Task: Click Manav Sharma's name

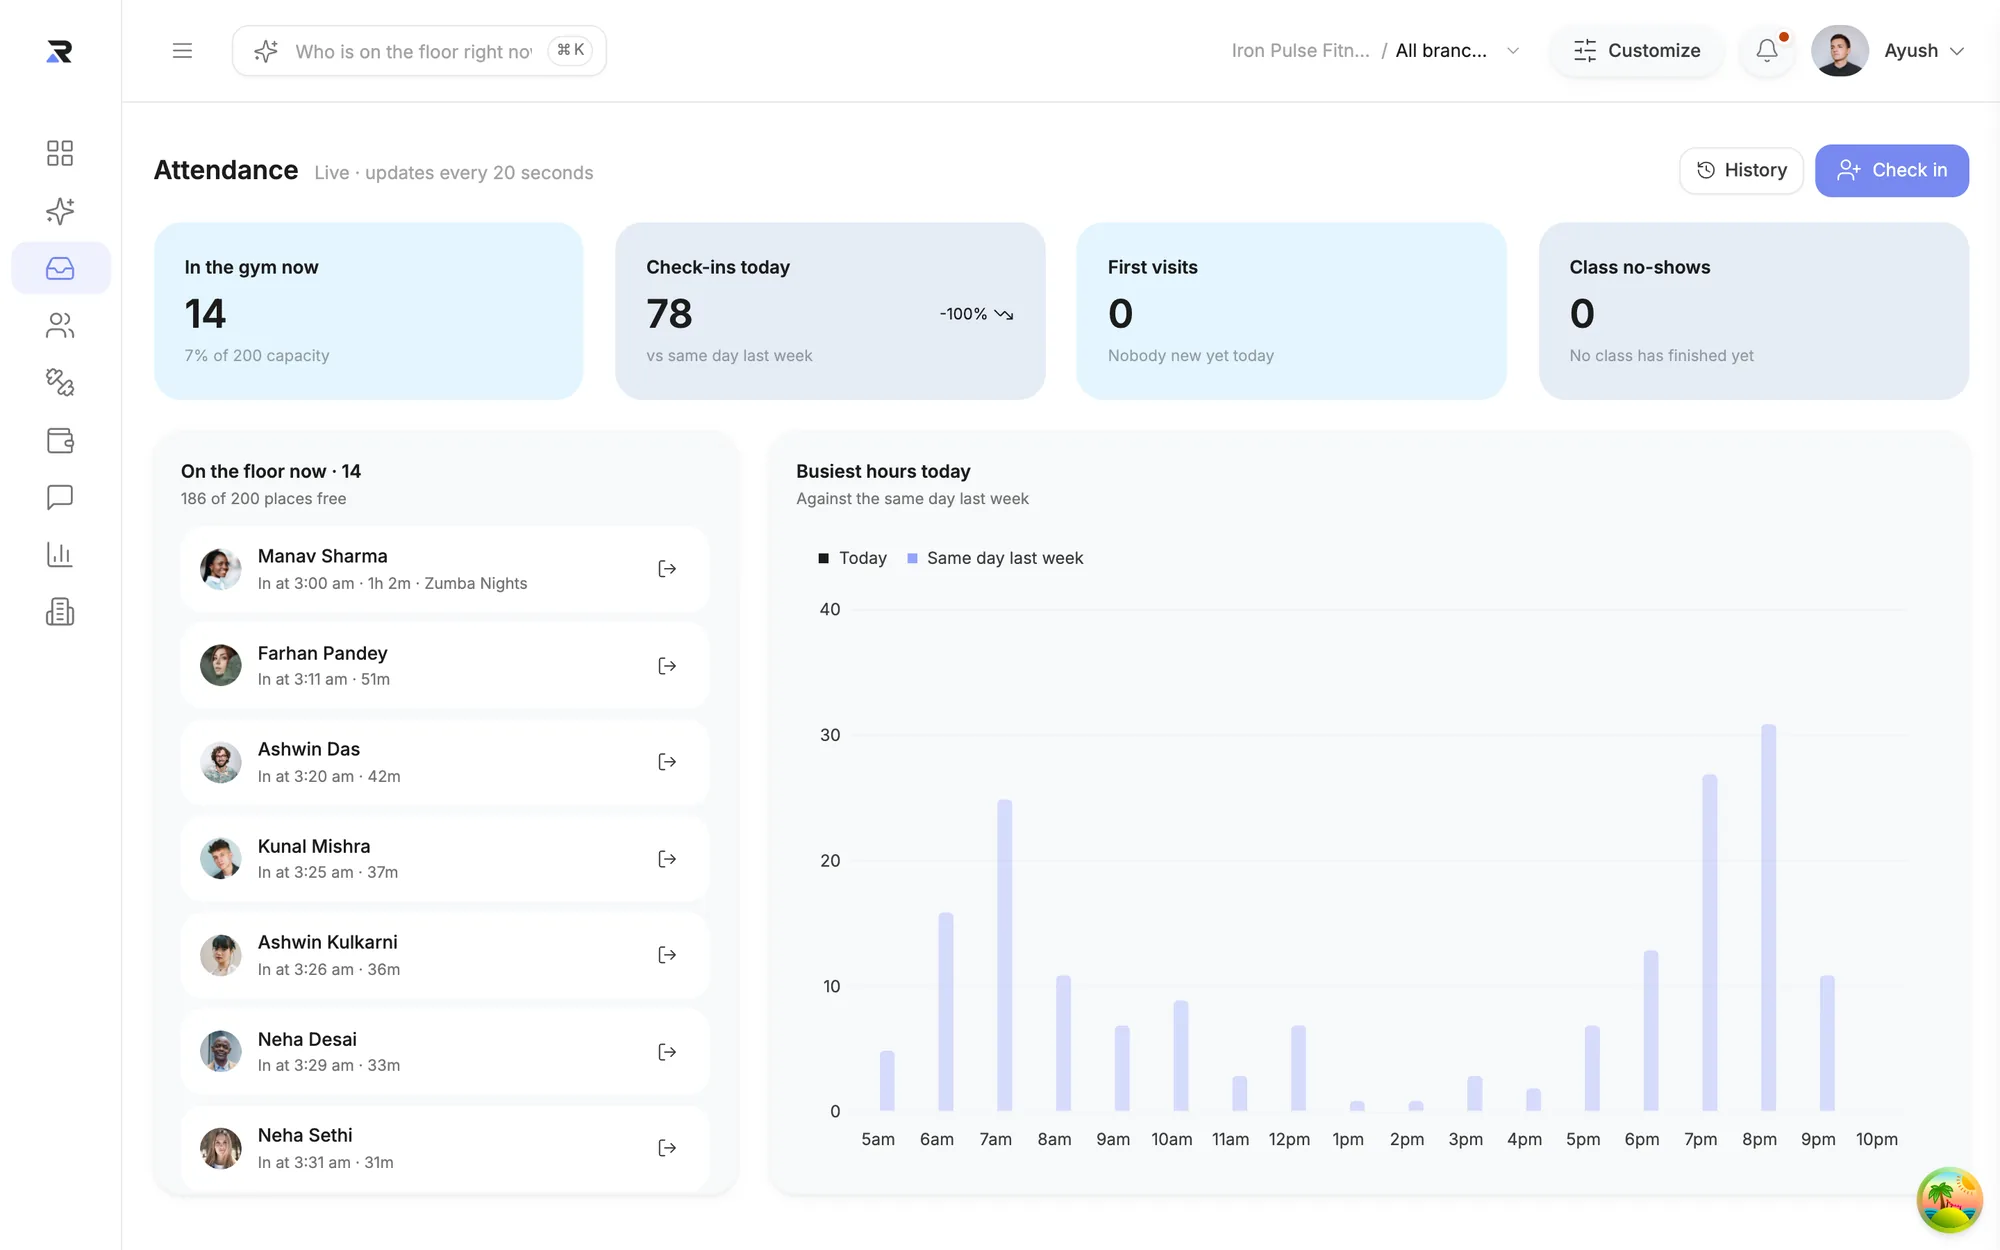Action: click(322, 556)
